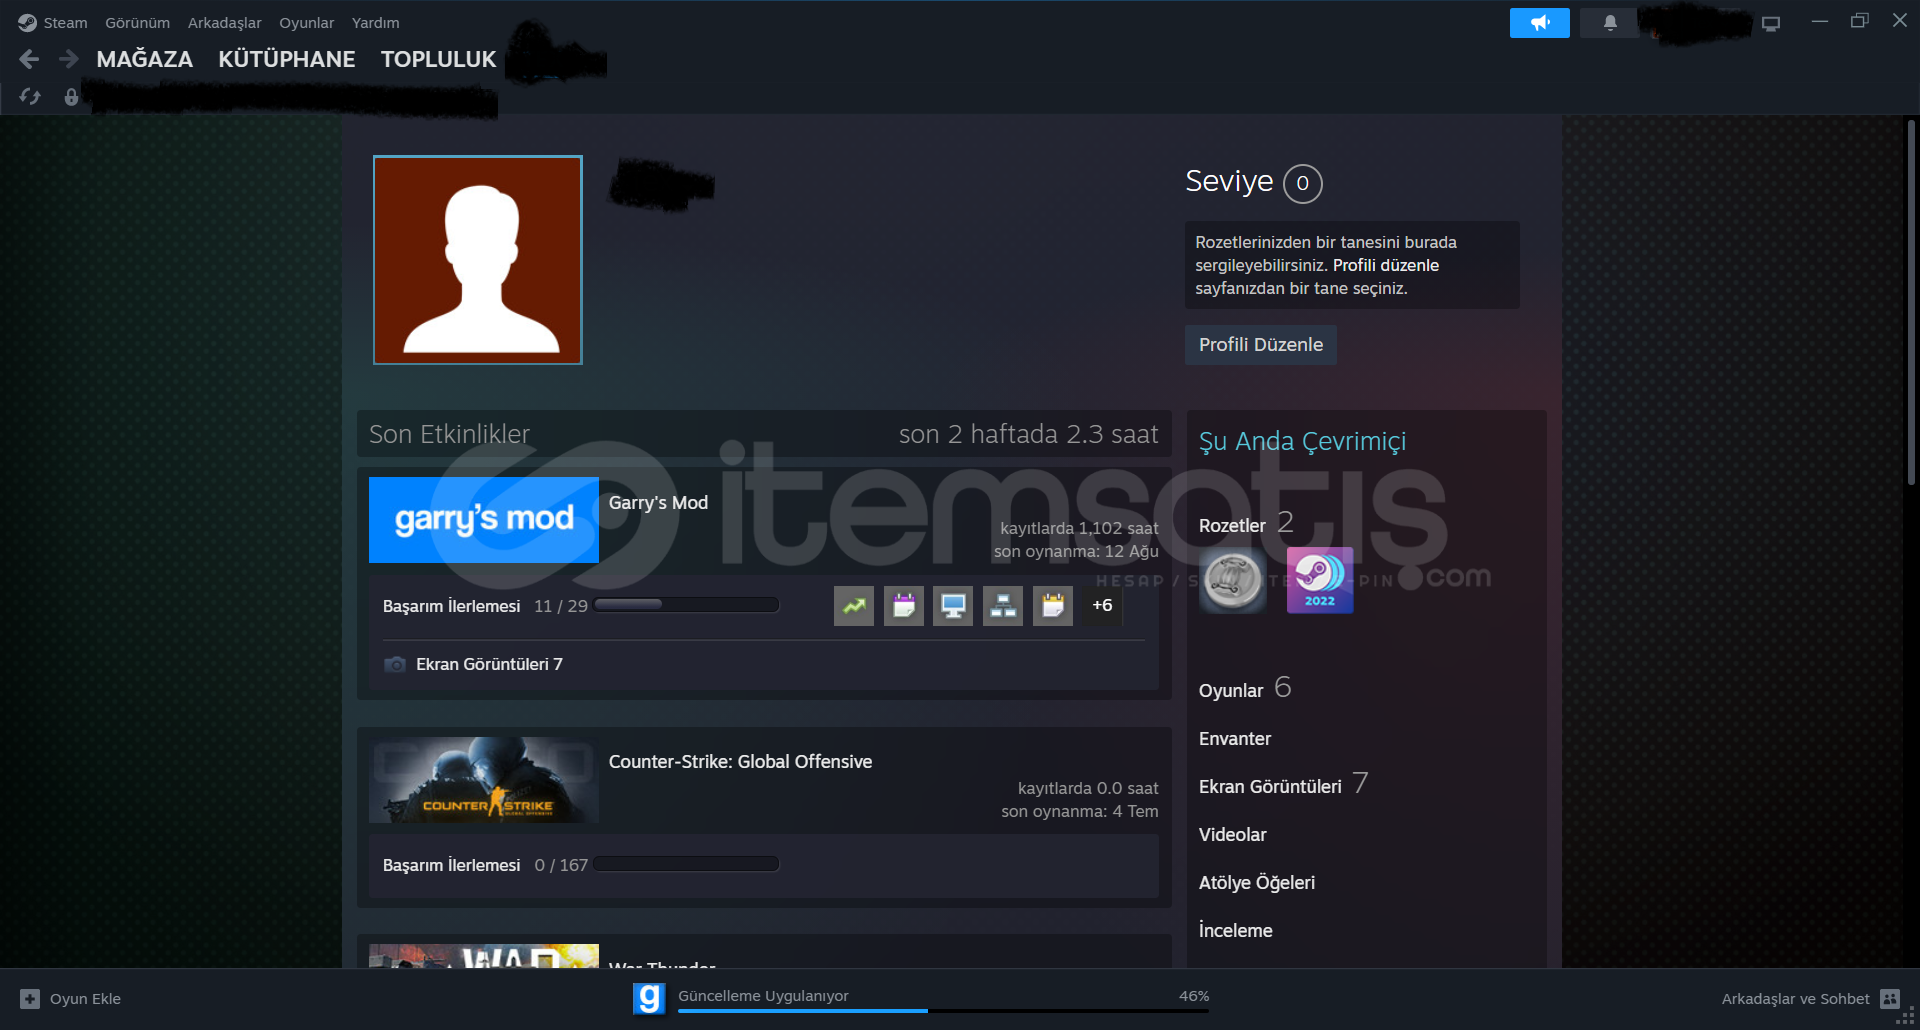Open the Yardım menu
This screenshot has width=1920, height=1030.
click(x=375, y=22)
